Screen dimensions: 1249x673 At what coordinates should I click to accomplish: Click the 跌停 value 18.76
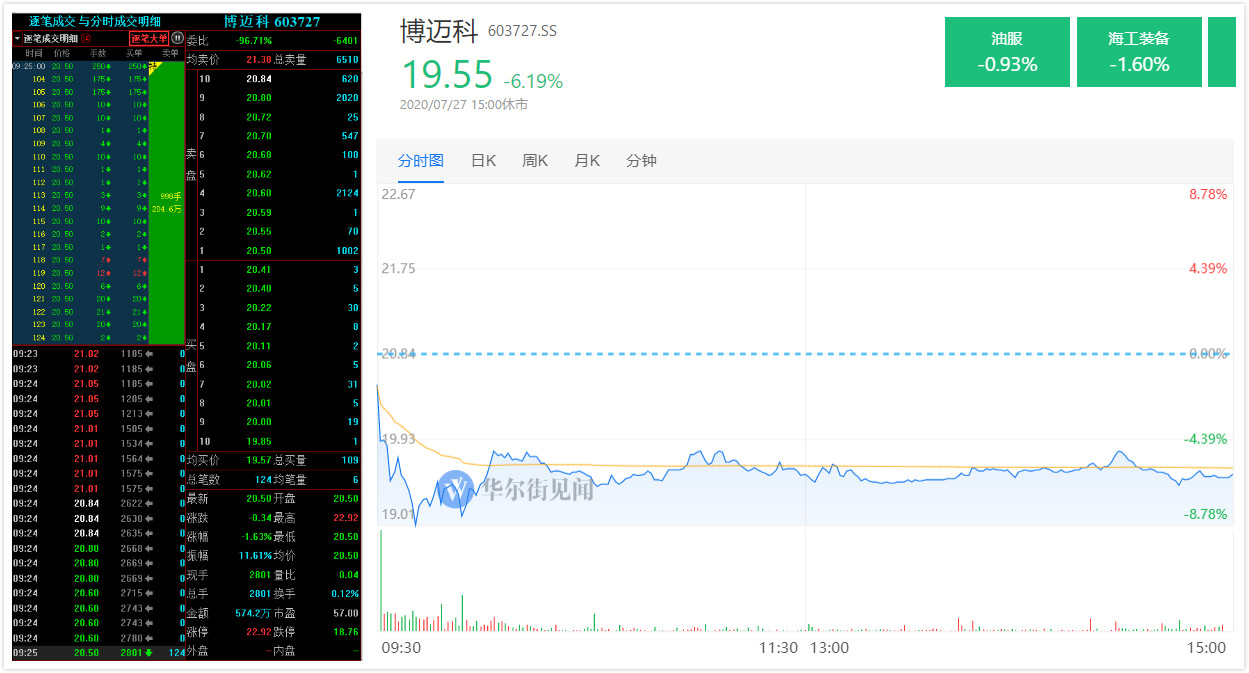tap(346, 631)
